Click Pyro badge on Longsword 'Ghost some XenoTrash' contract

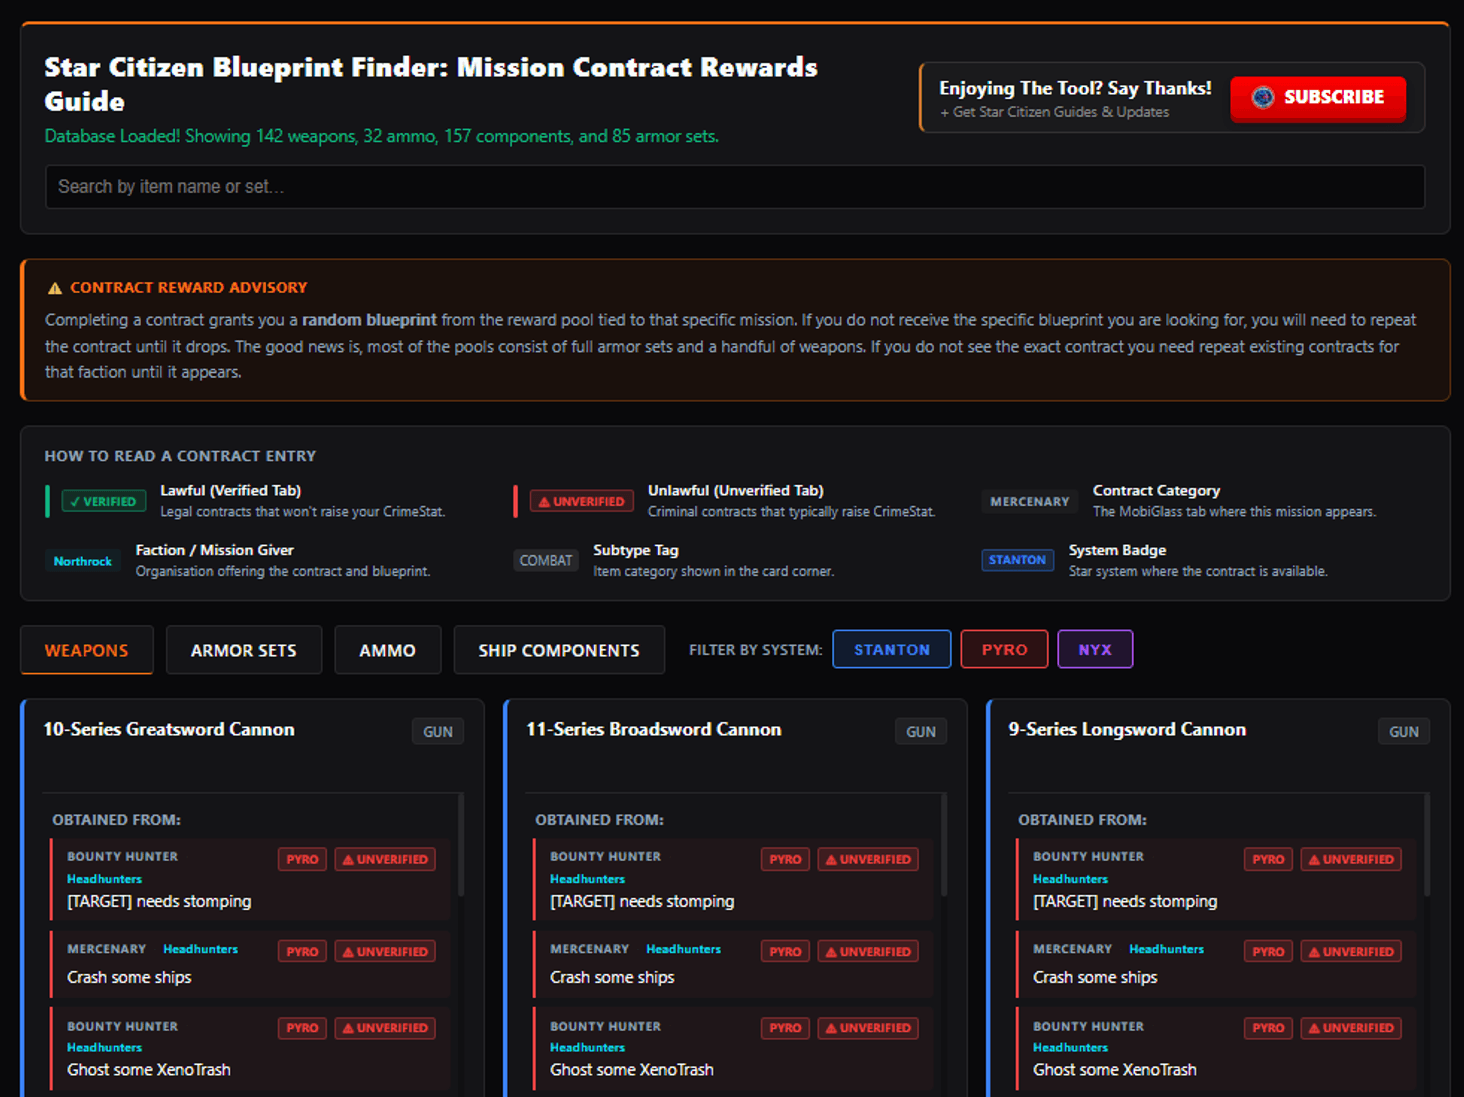click(x=1268, y=1028)
